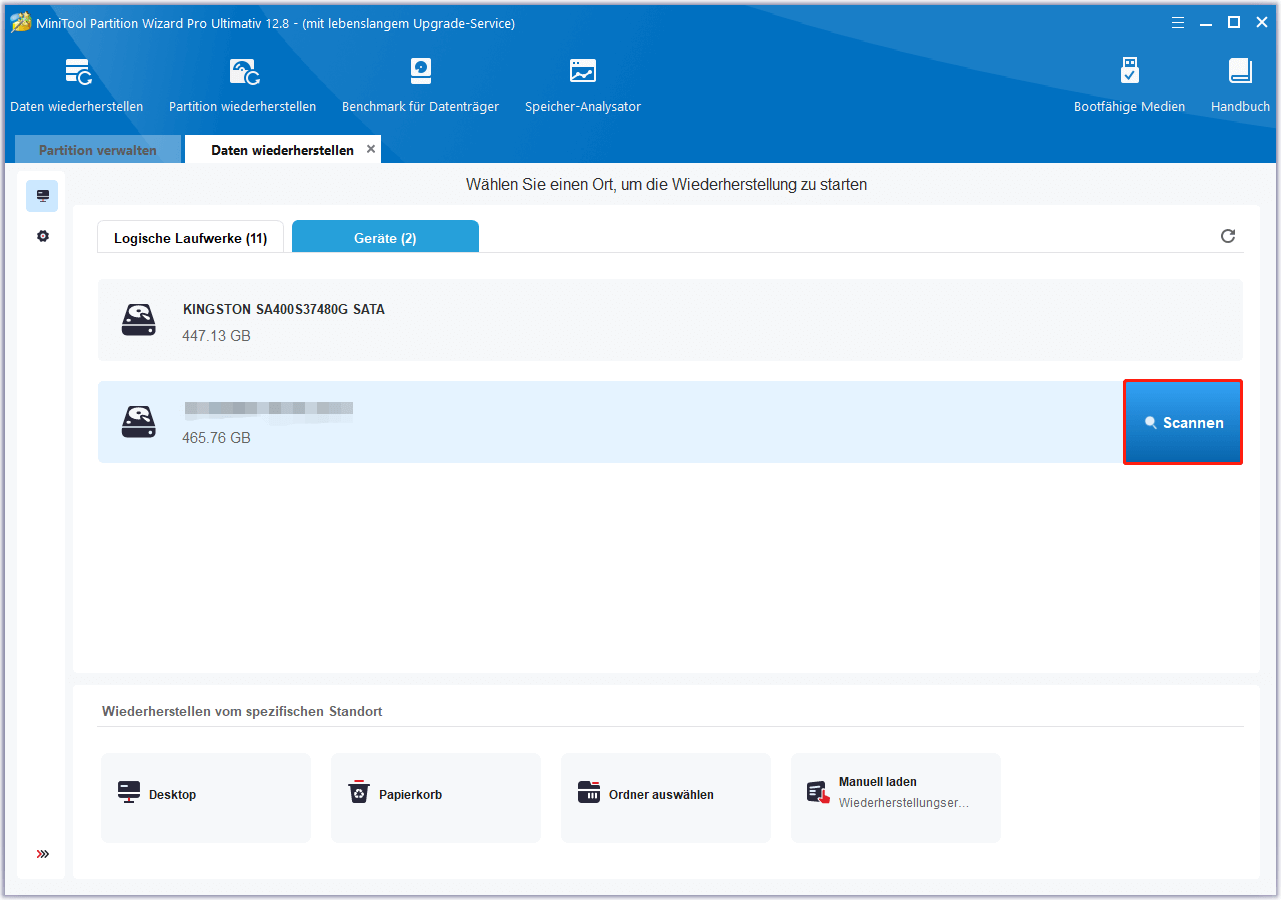The image size is (1281, 900).
Task: Switch to Logische Laufwerke (11) tab
Action: (x=190, y=238)
